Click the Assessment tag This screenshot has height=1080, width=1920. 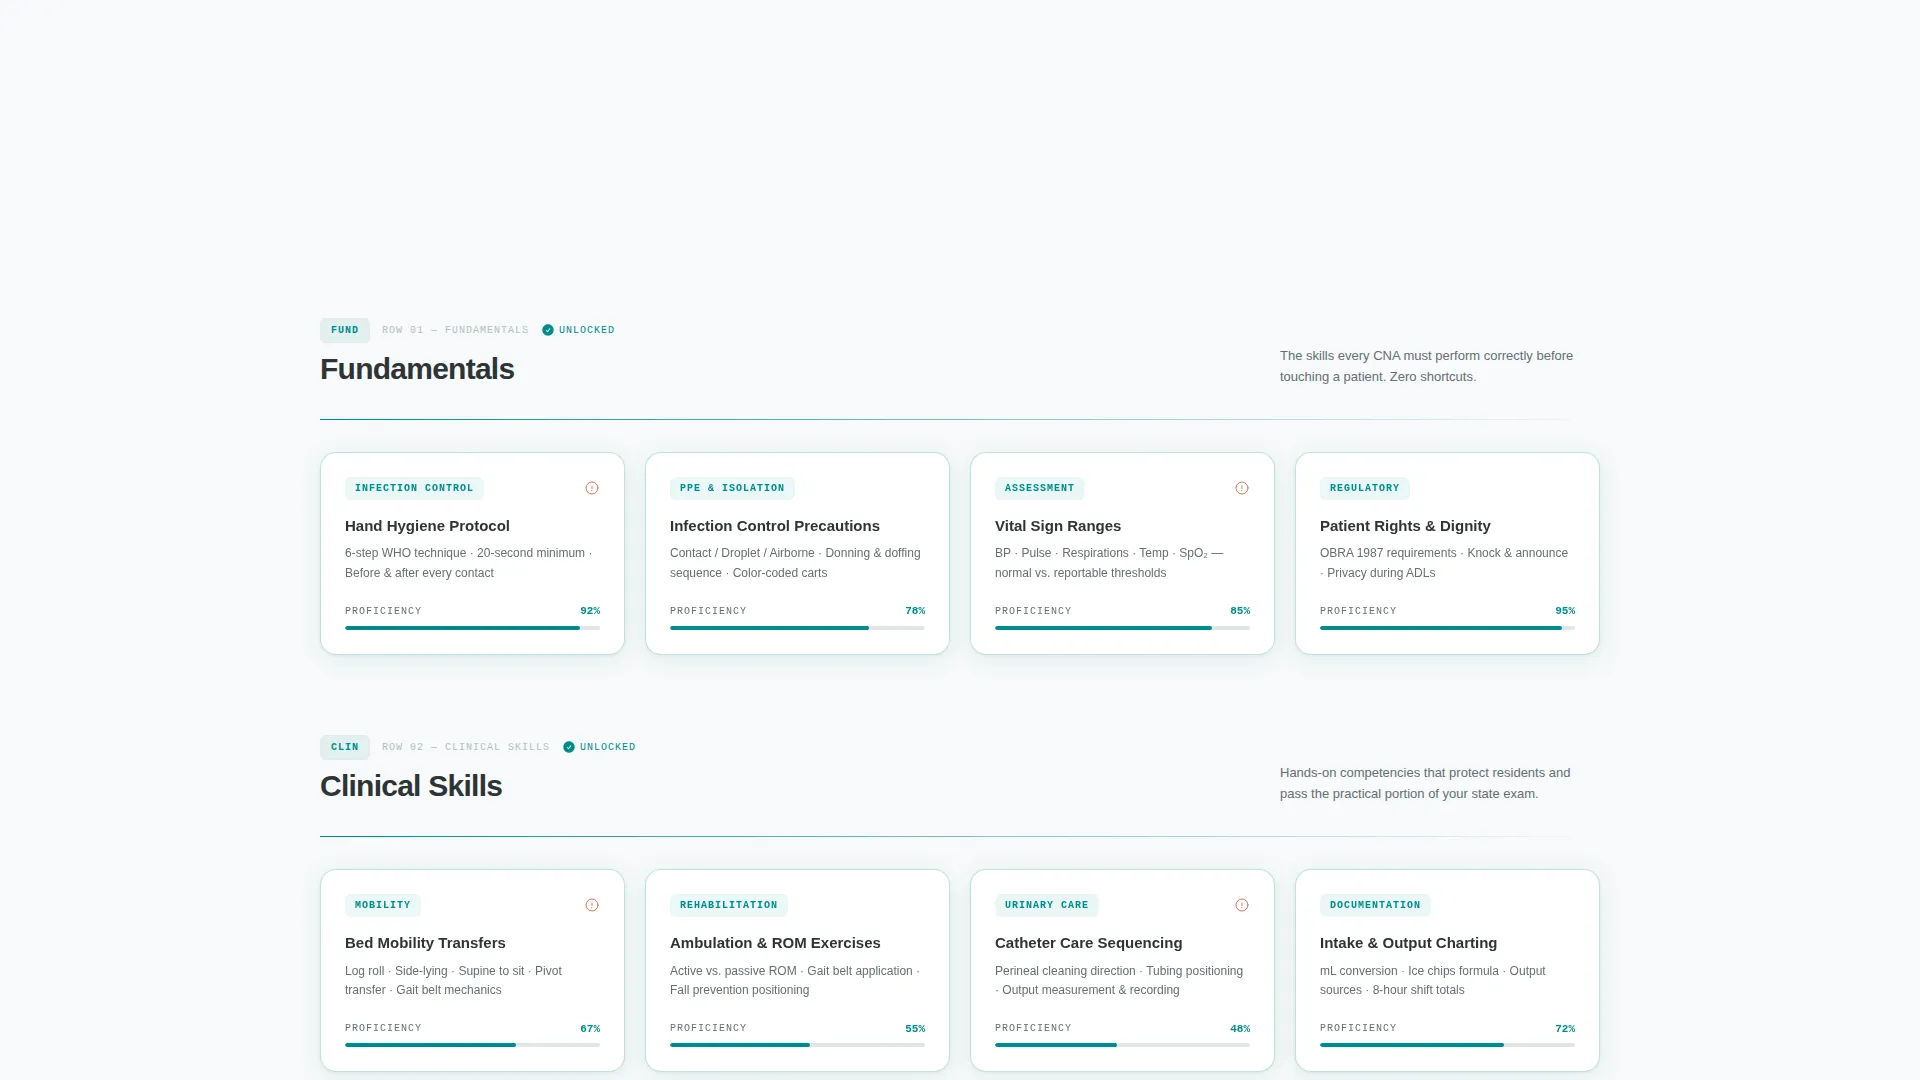coord(1039,488)
